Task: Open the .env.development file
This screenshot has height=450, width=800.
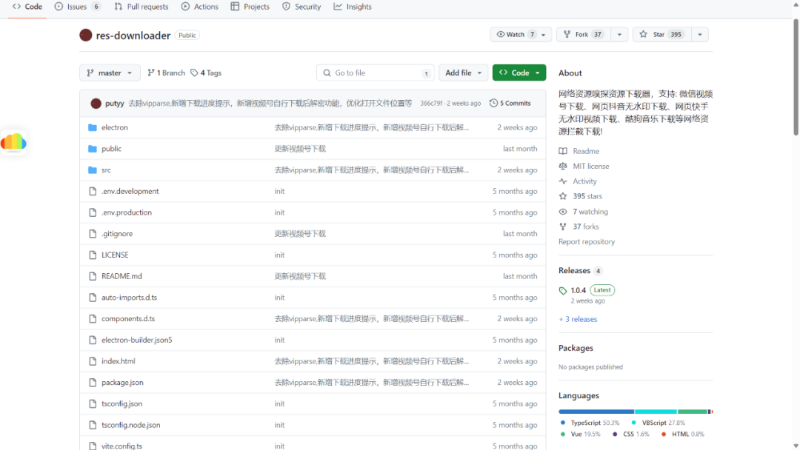Action: coord(130,191)
